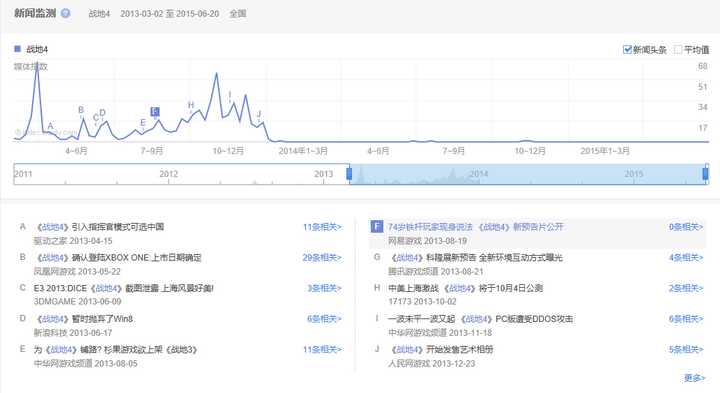Click source and date 17173 2013-10-02

(x=422, y=302)
